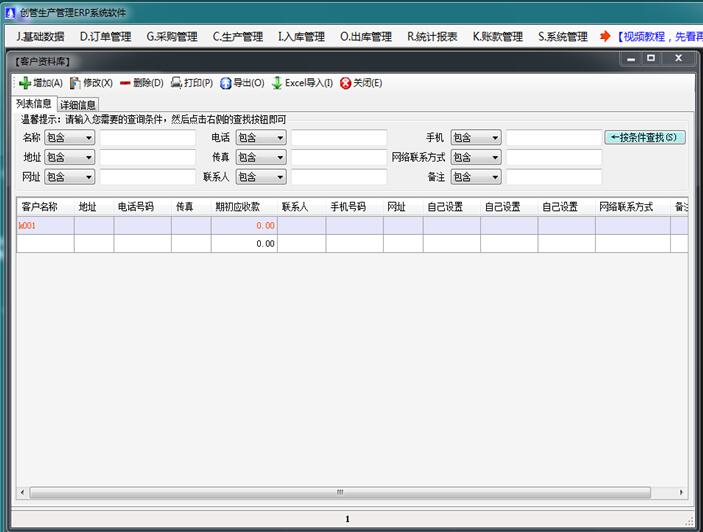Open the J.基础数据 menu

tap(40, 37)
